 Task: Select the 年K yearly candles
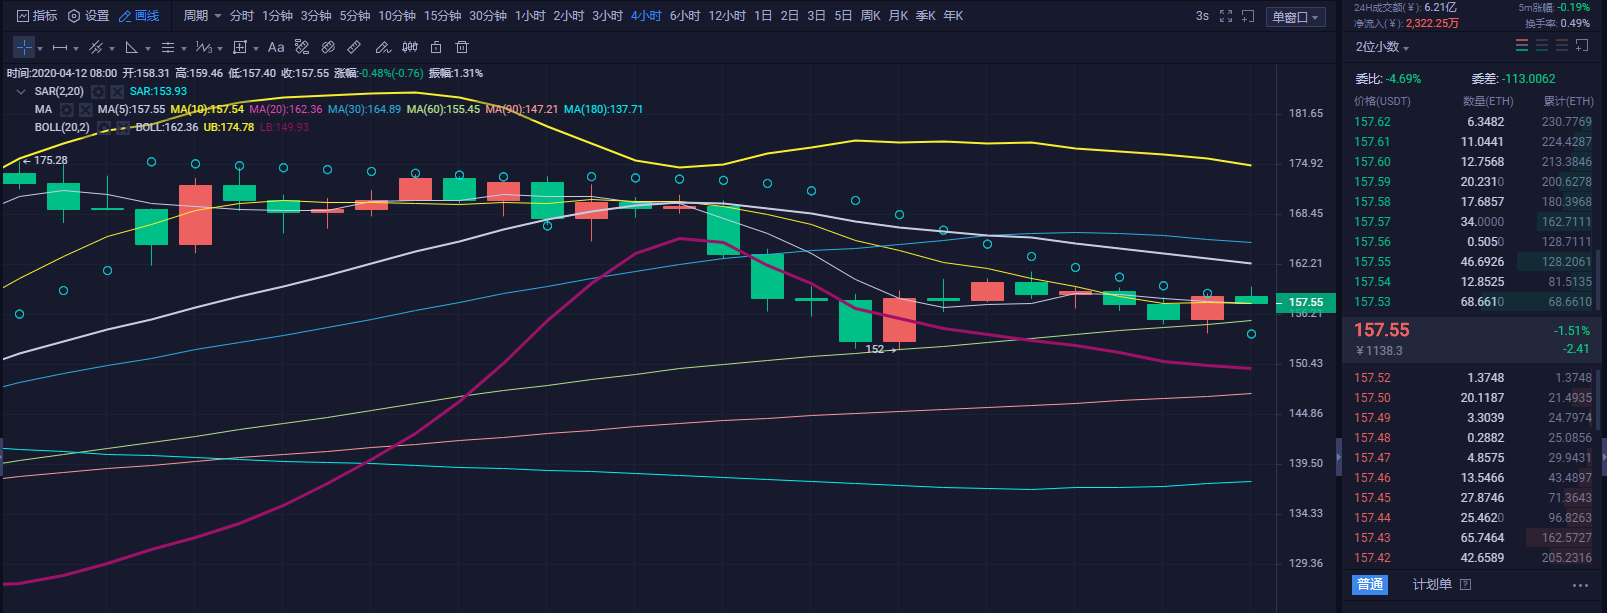pos(953,16)
